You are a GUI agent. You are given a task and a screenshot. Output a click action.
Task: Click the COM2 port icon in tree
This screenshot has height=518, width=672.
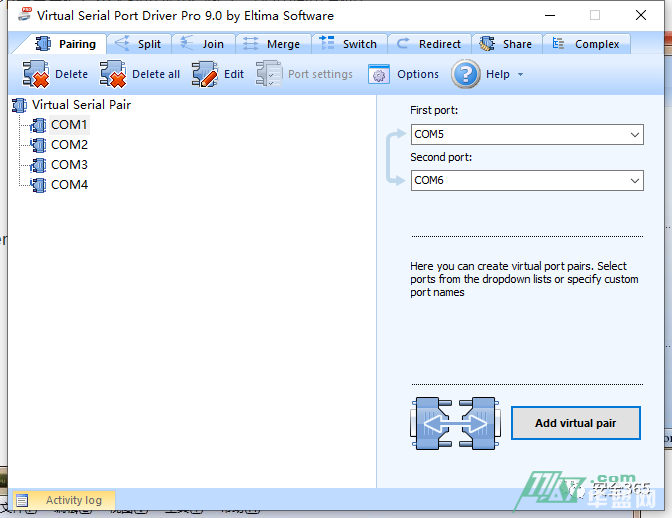click(39, 145)
